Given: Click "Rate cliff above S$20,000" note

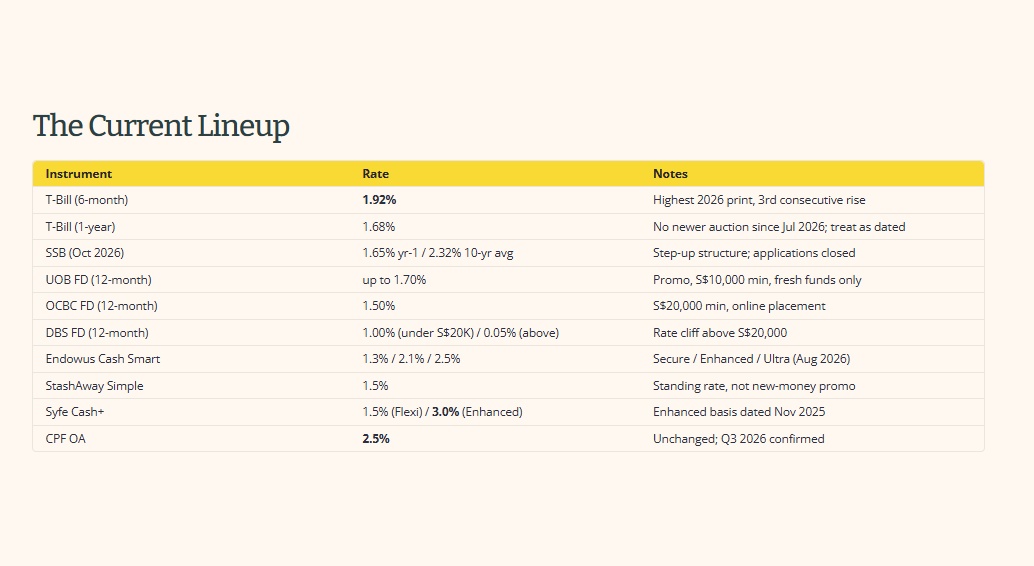Looking at the screenshot, I should 720,333.
